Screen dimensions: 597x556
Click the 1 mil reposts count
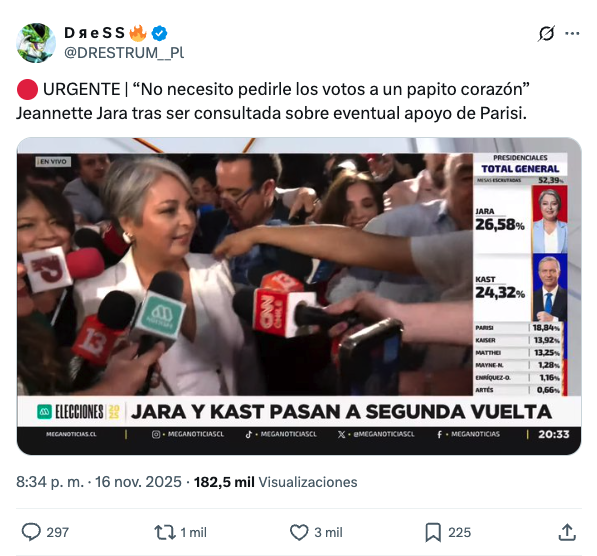pyautogui.click(x=193, y=532)
